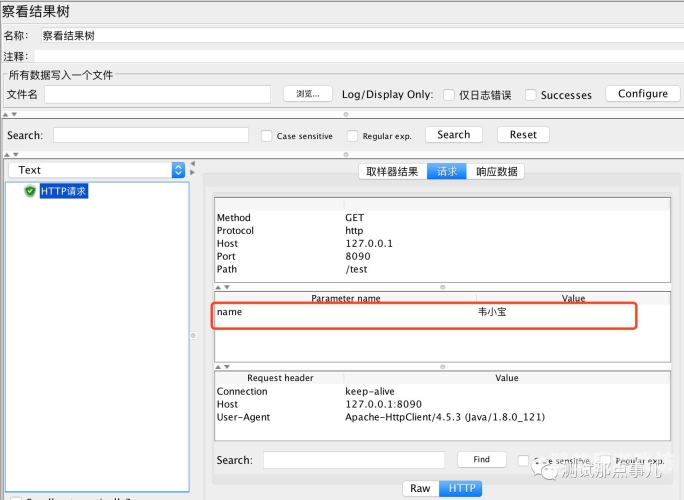Click the collapse arrows above Parameter name table

(222, 287)
